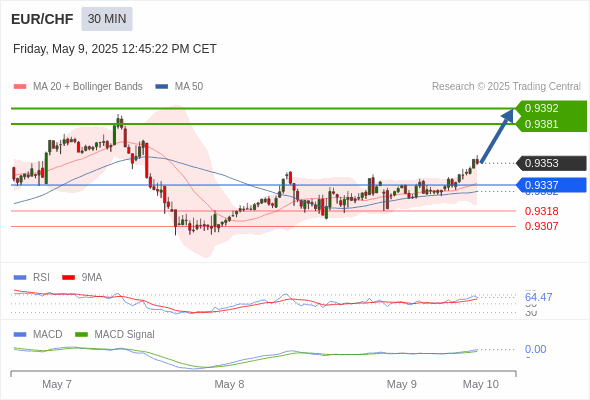This screenshot has height=400, width=590.
Task: Click the RSI 64.47 value label
Action: (538, 297)
